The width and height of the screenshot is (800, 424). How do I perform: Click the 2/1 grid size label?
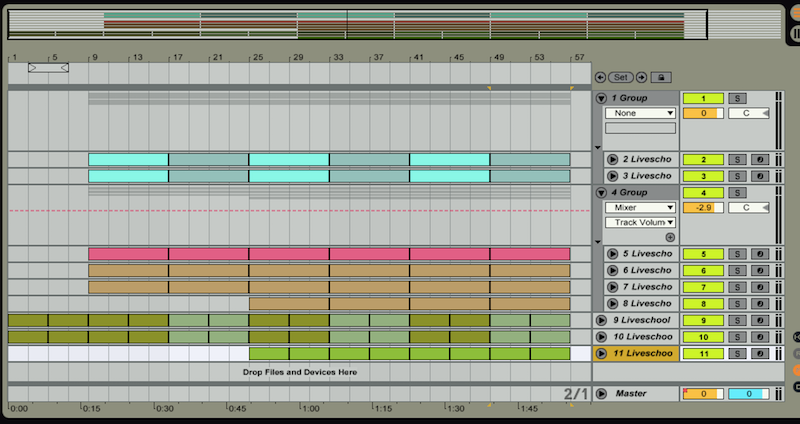pos(576,394)
